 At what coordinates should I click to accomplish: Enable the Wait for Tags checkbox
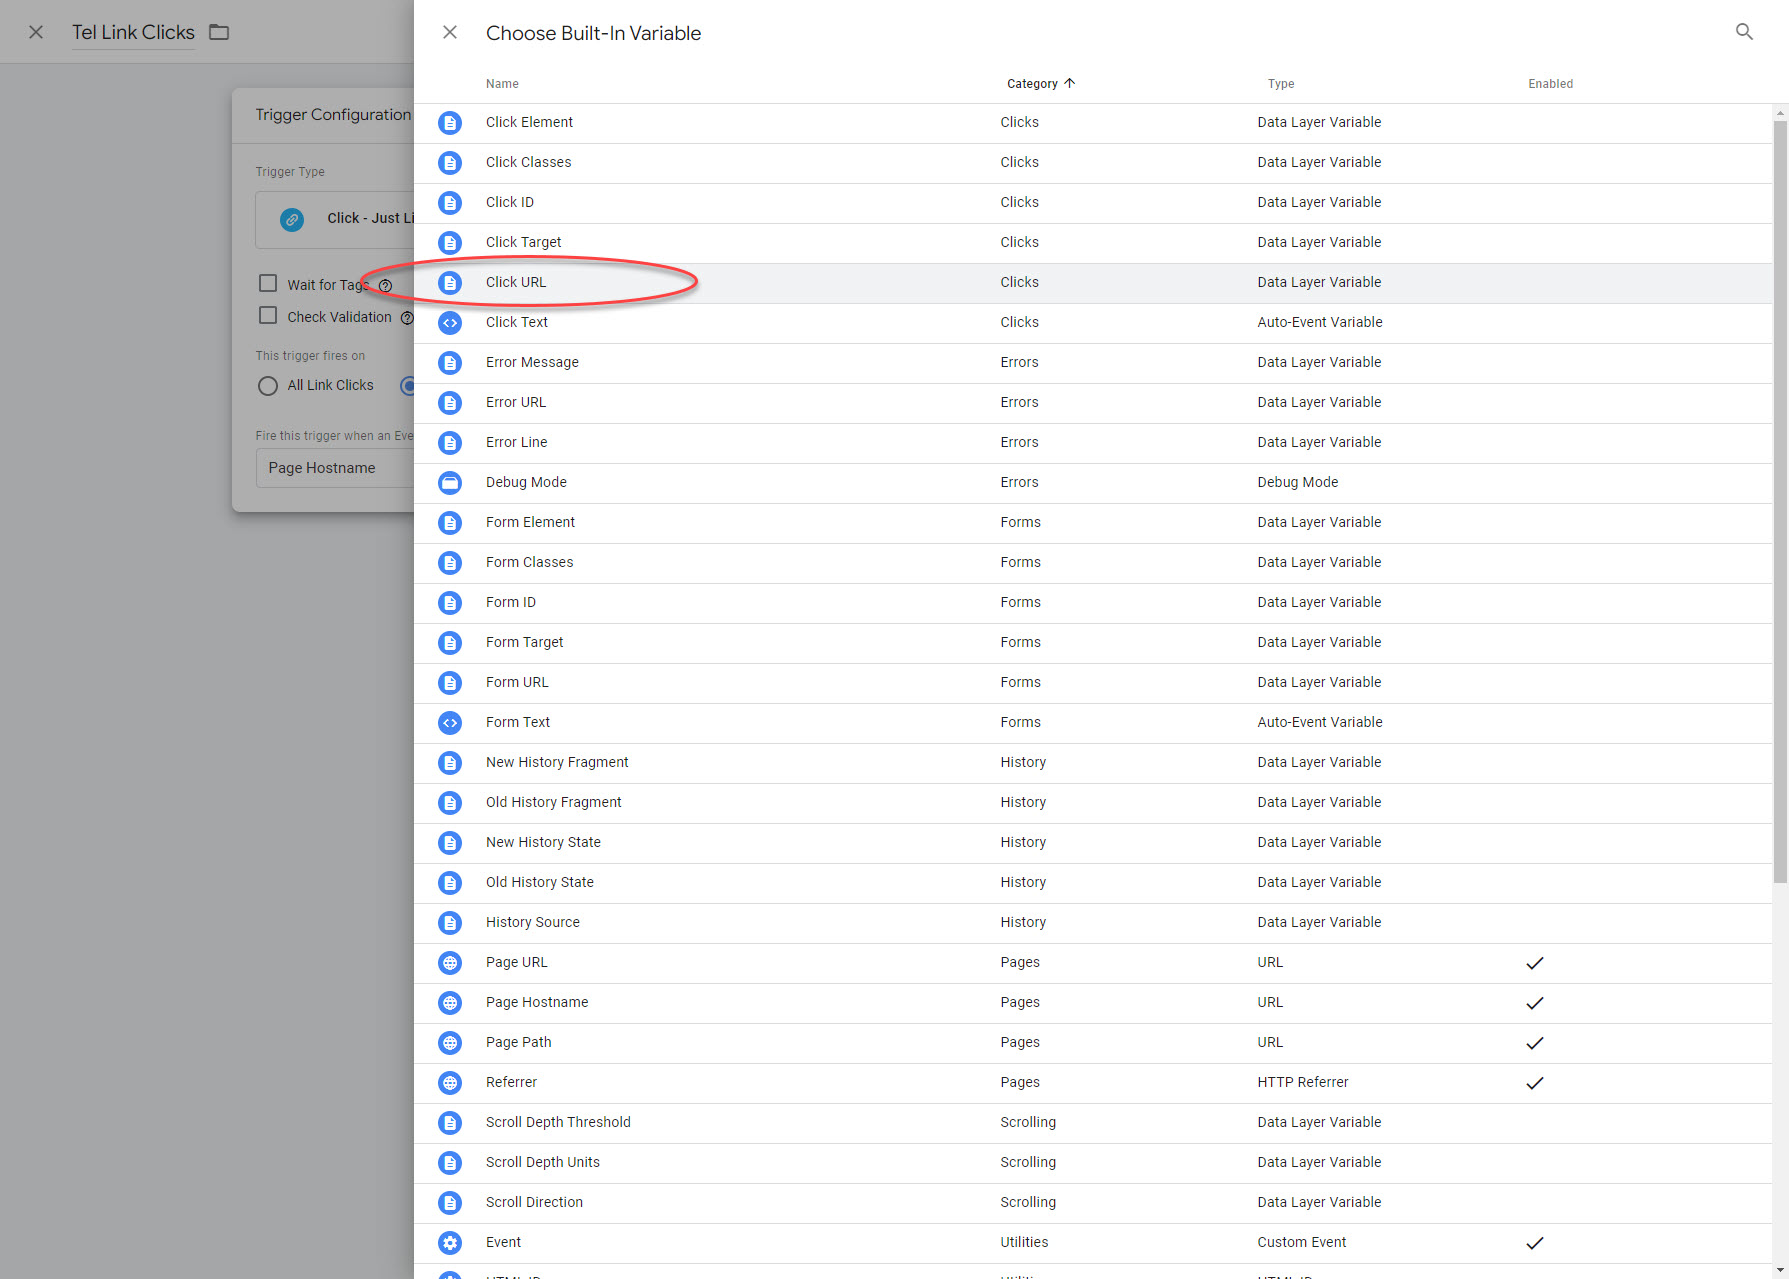coord(268,284)
